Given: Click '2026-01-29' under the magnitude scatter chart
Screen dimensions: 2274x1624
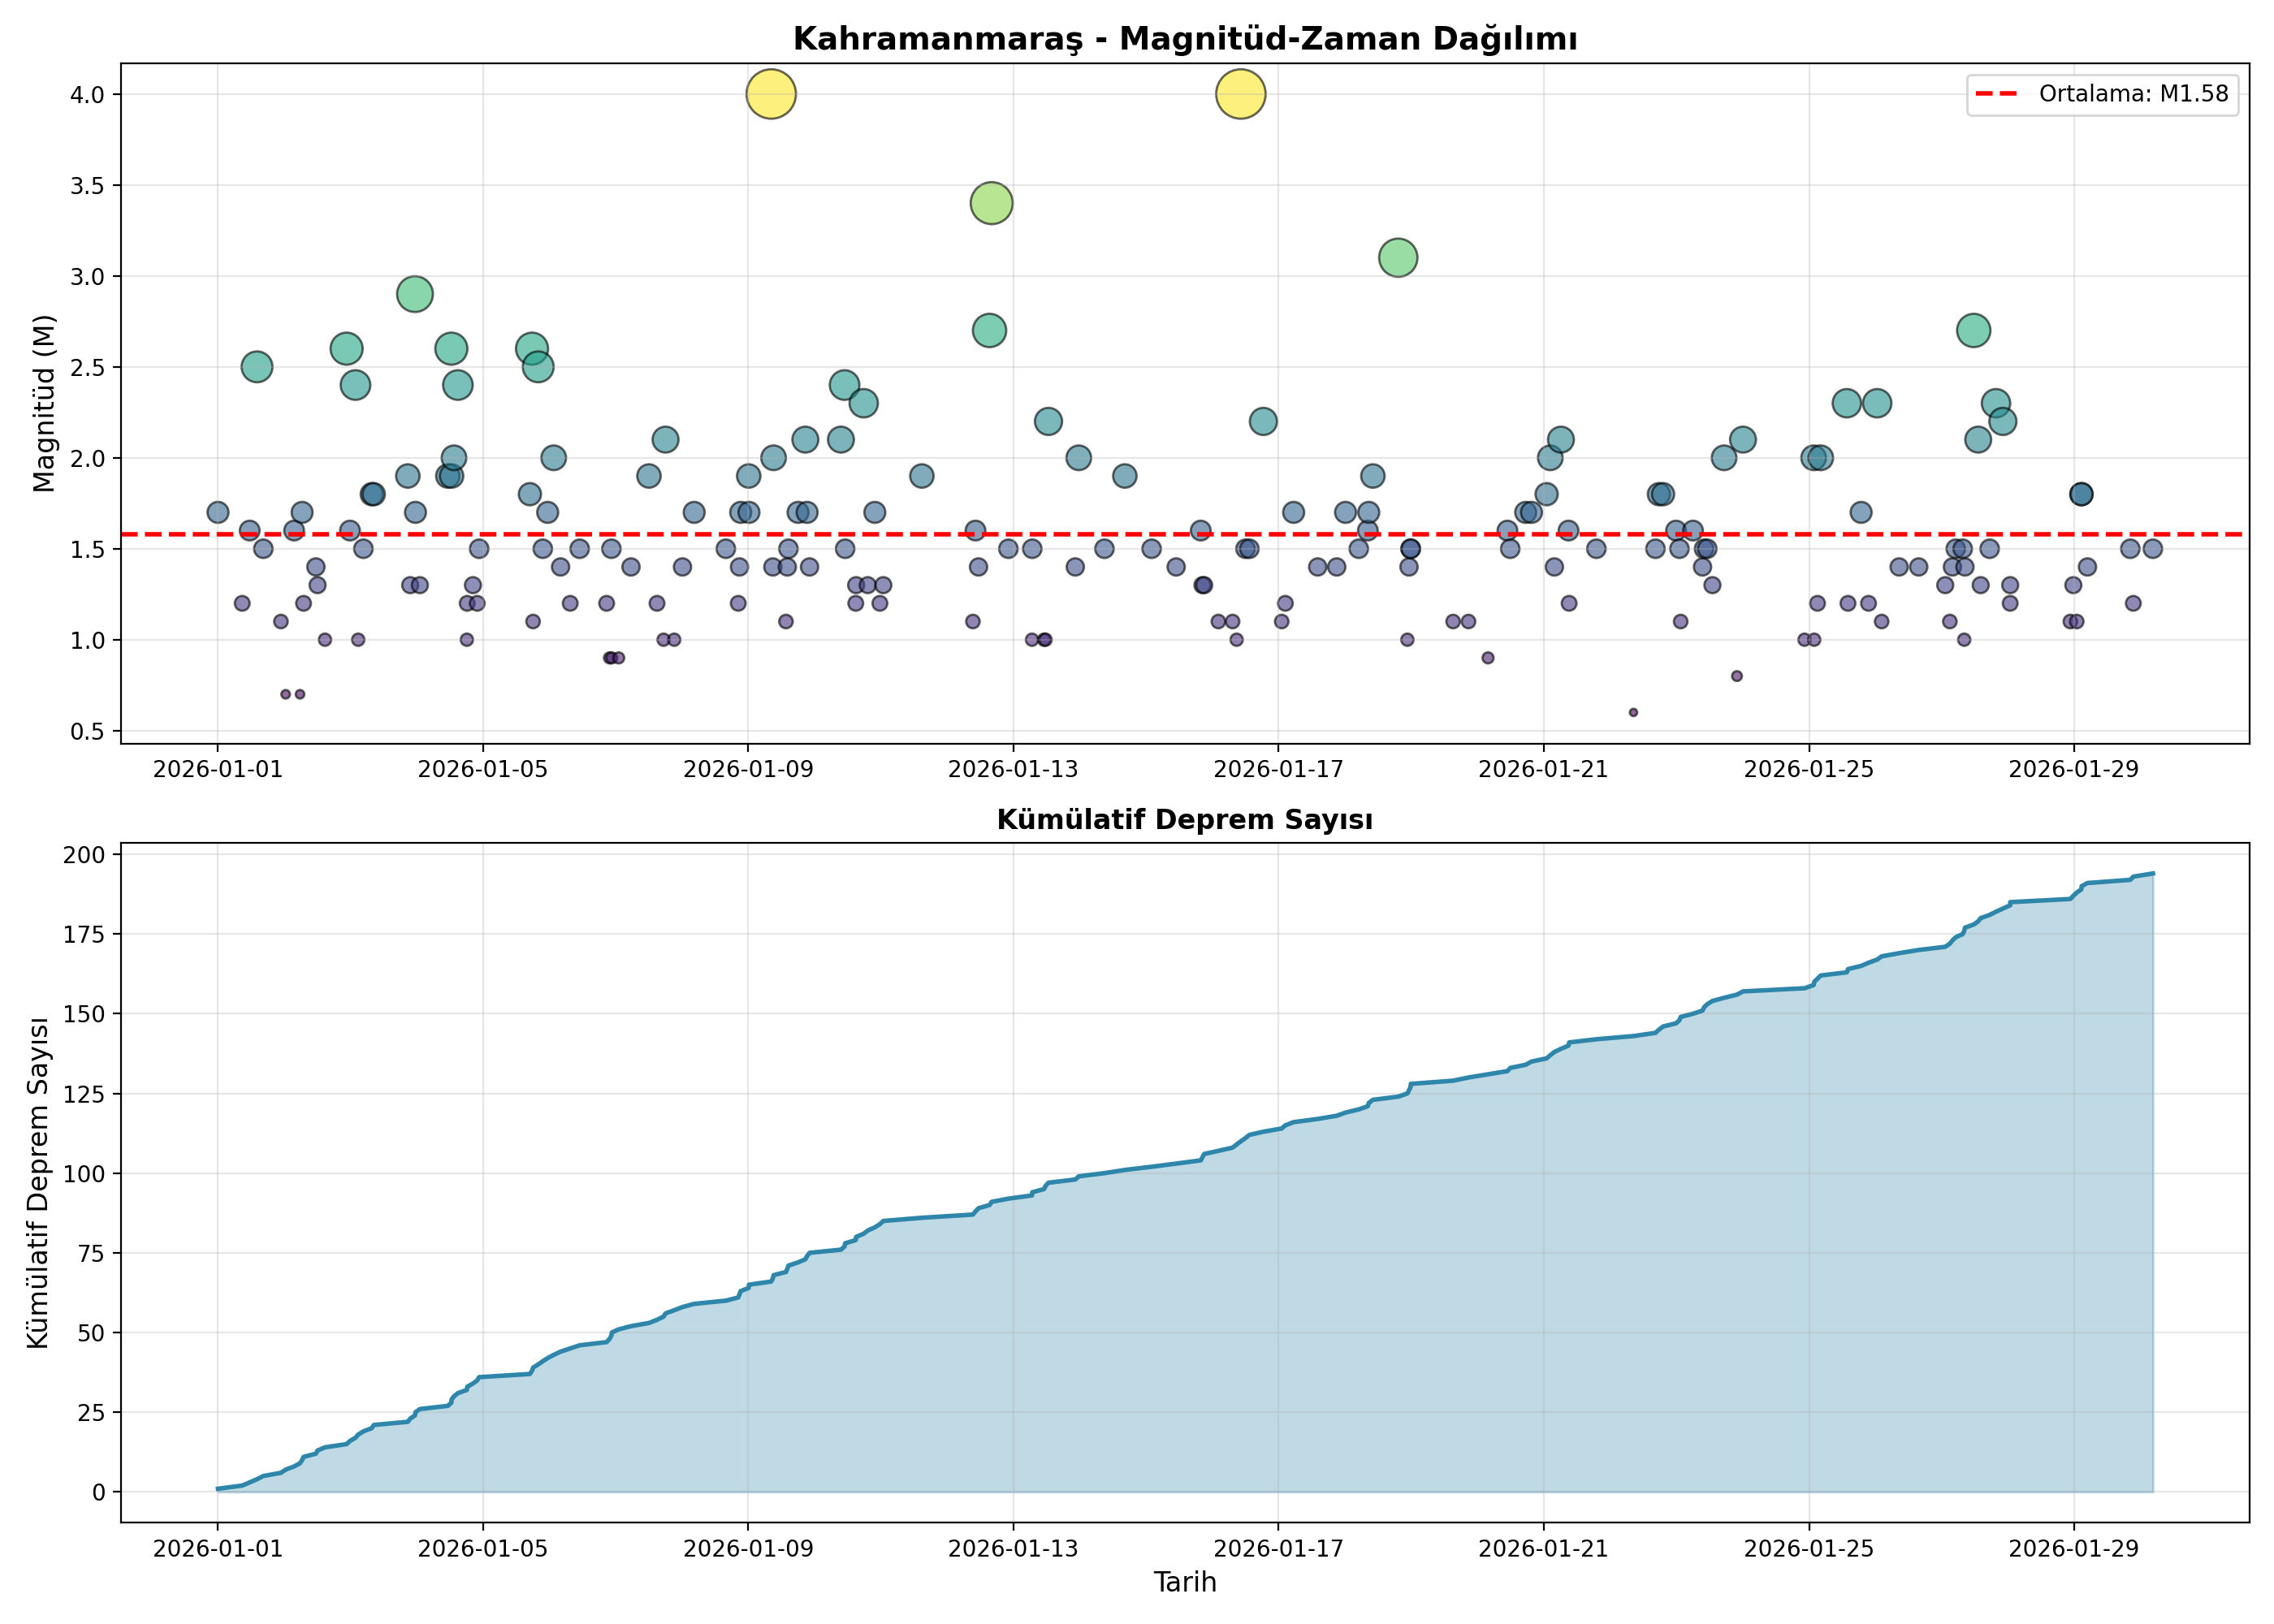Looking at the screenshot, I should (x=2074, y=769).
